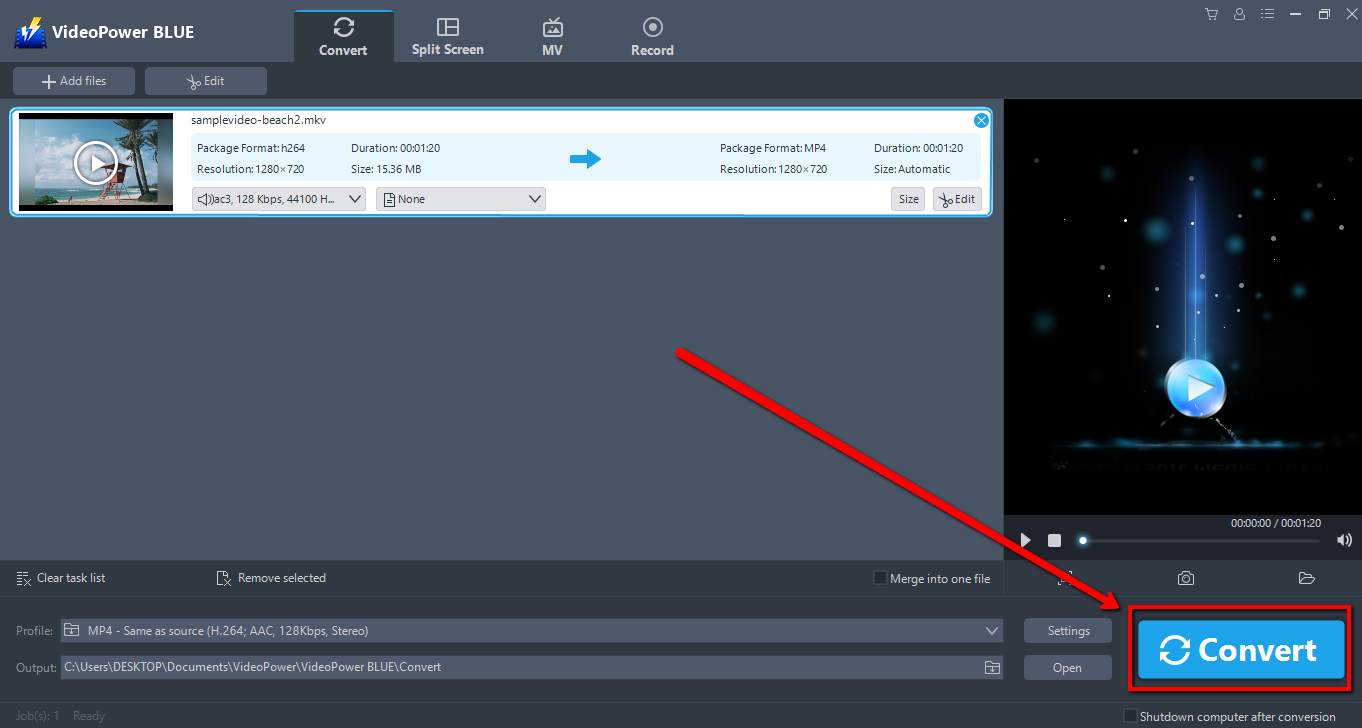1362x728 pixels.
Task: Expand the subtitle dropdown labeled None
Action: 460,198
